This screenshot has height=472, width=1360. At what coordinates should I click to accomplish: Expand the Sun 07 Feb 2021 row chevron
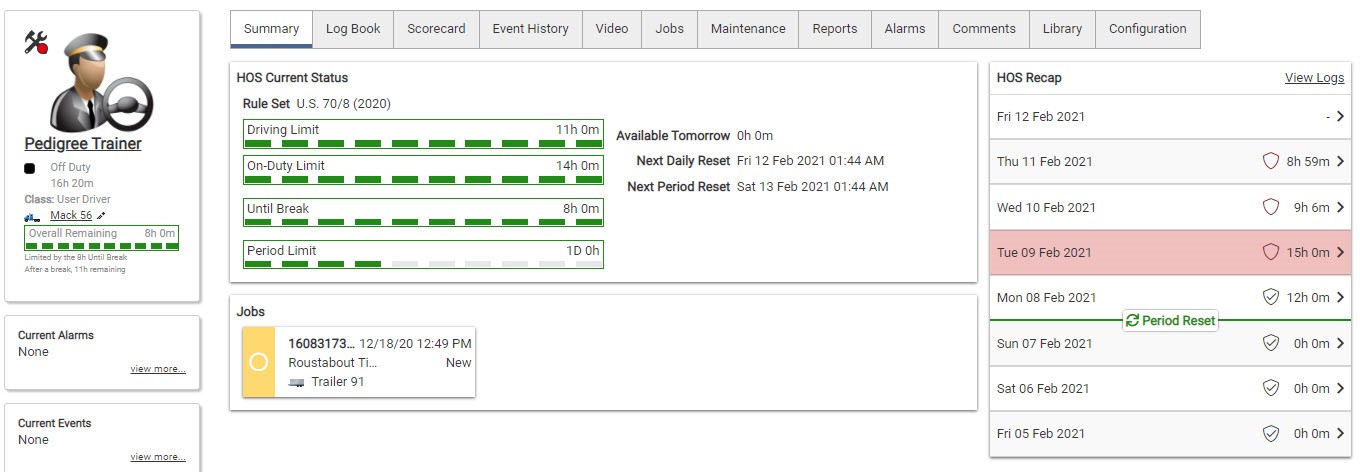(x=1340, y=344)
